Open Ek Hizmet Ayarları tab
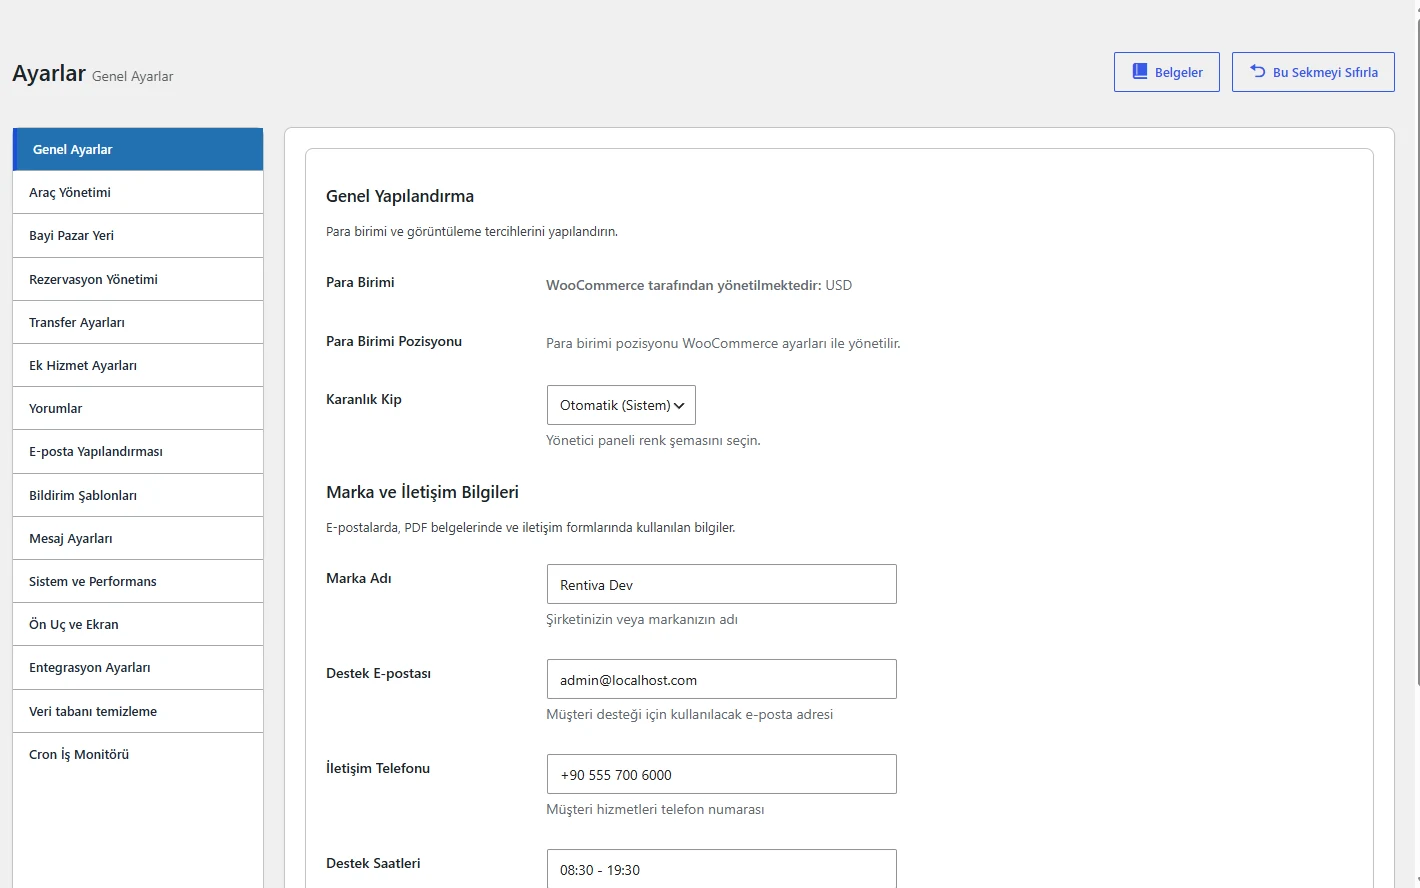This screenshot has height=888, width=1420. pyautogui.click(x=138, y=365)
